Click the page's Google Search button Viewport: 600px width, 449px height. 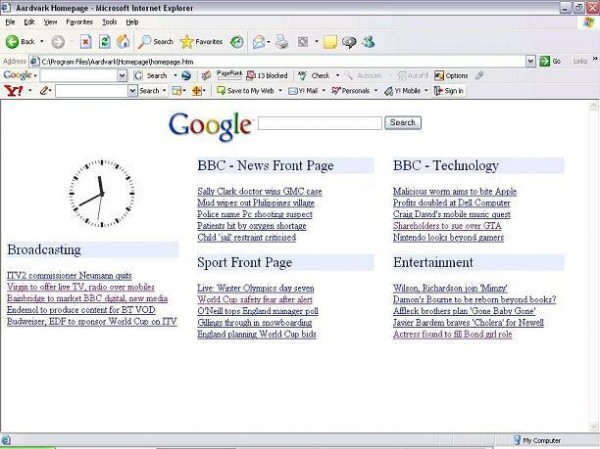click(403, 122)
